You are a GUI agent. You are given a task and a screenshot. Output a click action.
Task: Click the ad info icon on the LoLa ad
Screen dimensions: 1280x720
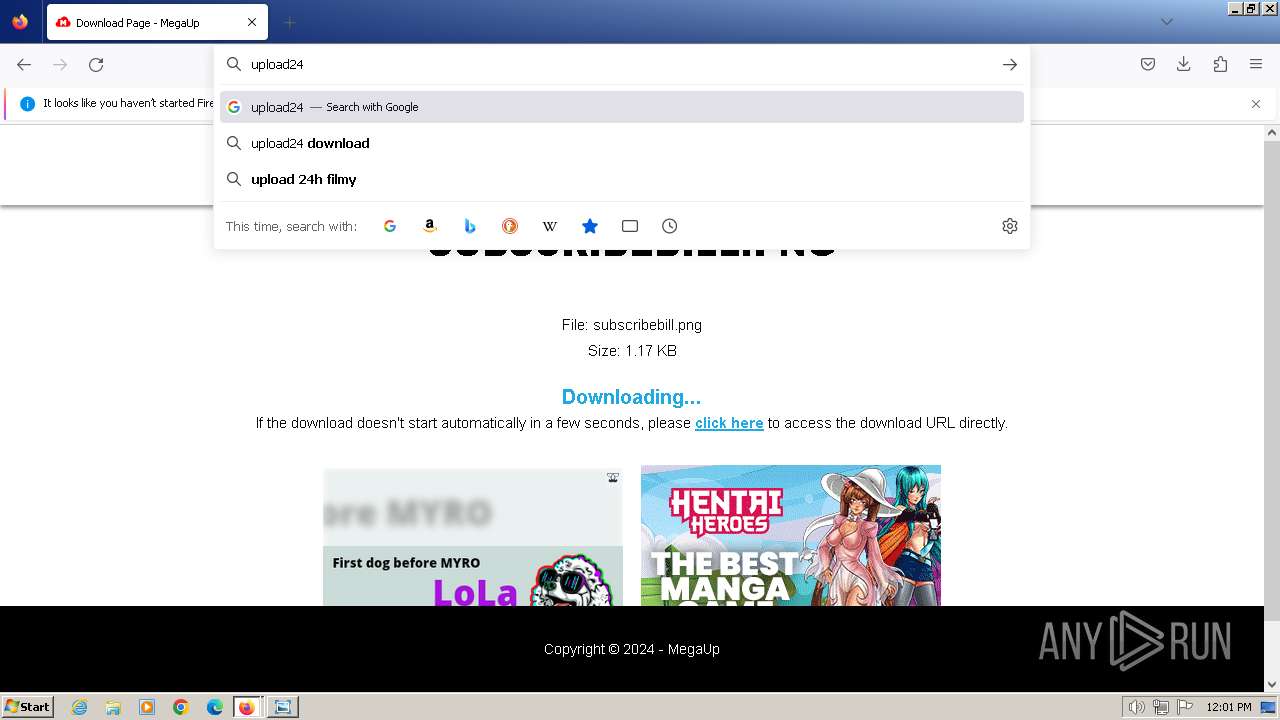(613, 478)
